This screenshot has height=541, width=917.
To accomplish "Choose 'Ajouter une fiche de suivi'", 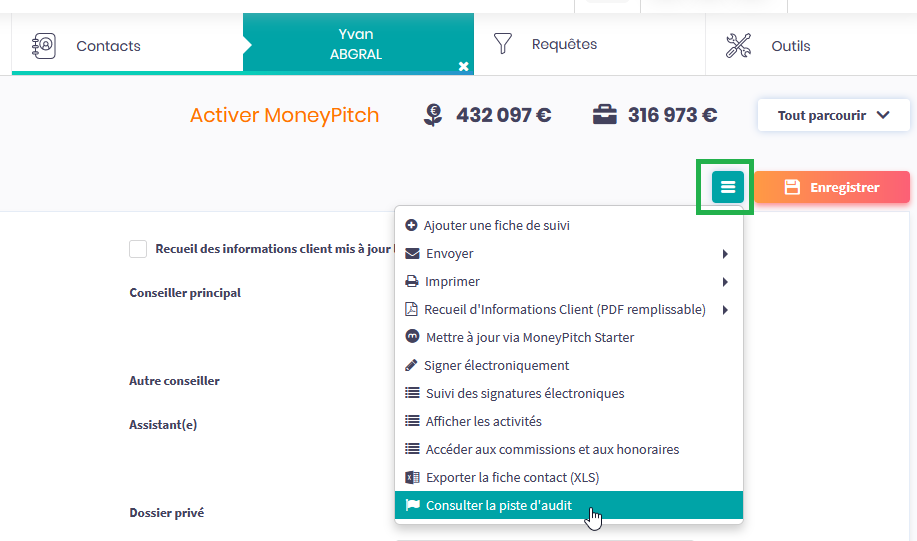I will [x=496, y=226].
